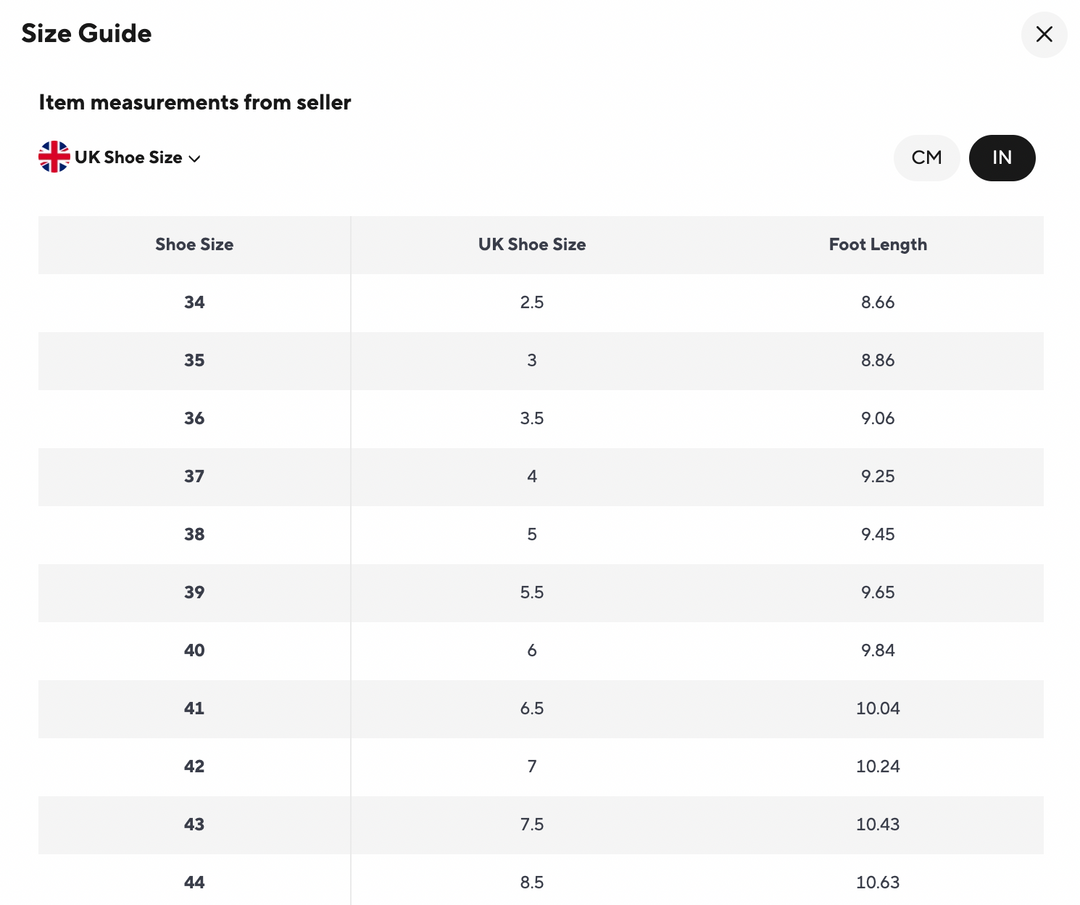Click foot length 8.86 value
This screenshot has height=905, width=1080.
(877, 360)
